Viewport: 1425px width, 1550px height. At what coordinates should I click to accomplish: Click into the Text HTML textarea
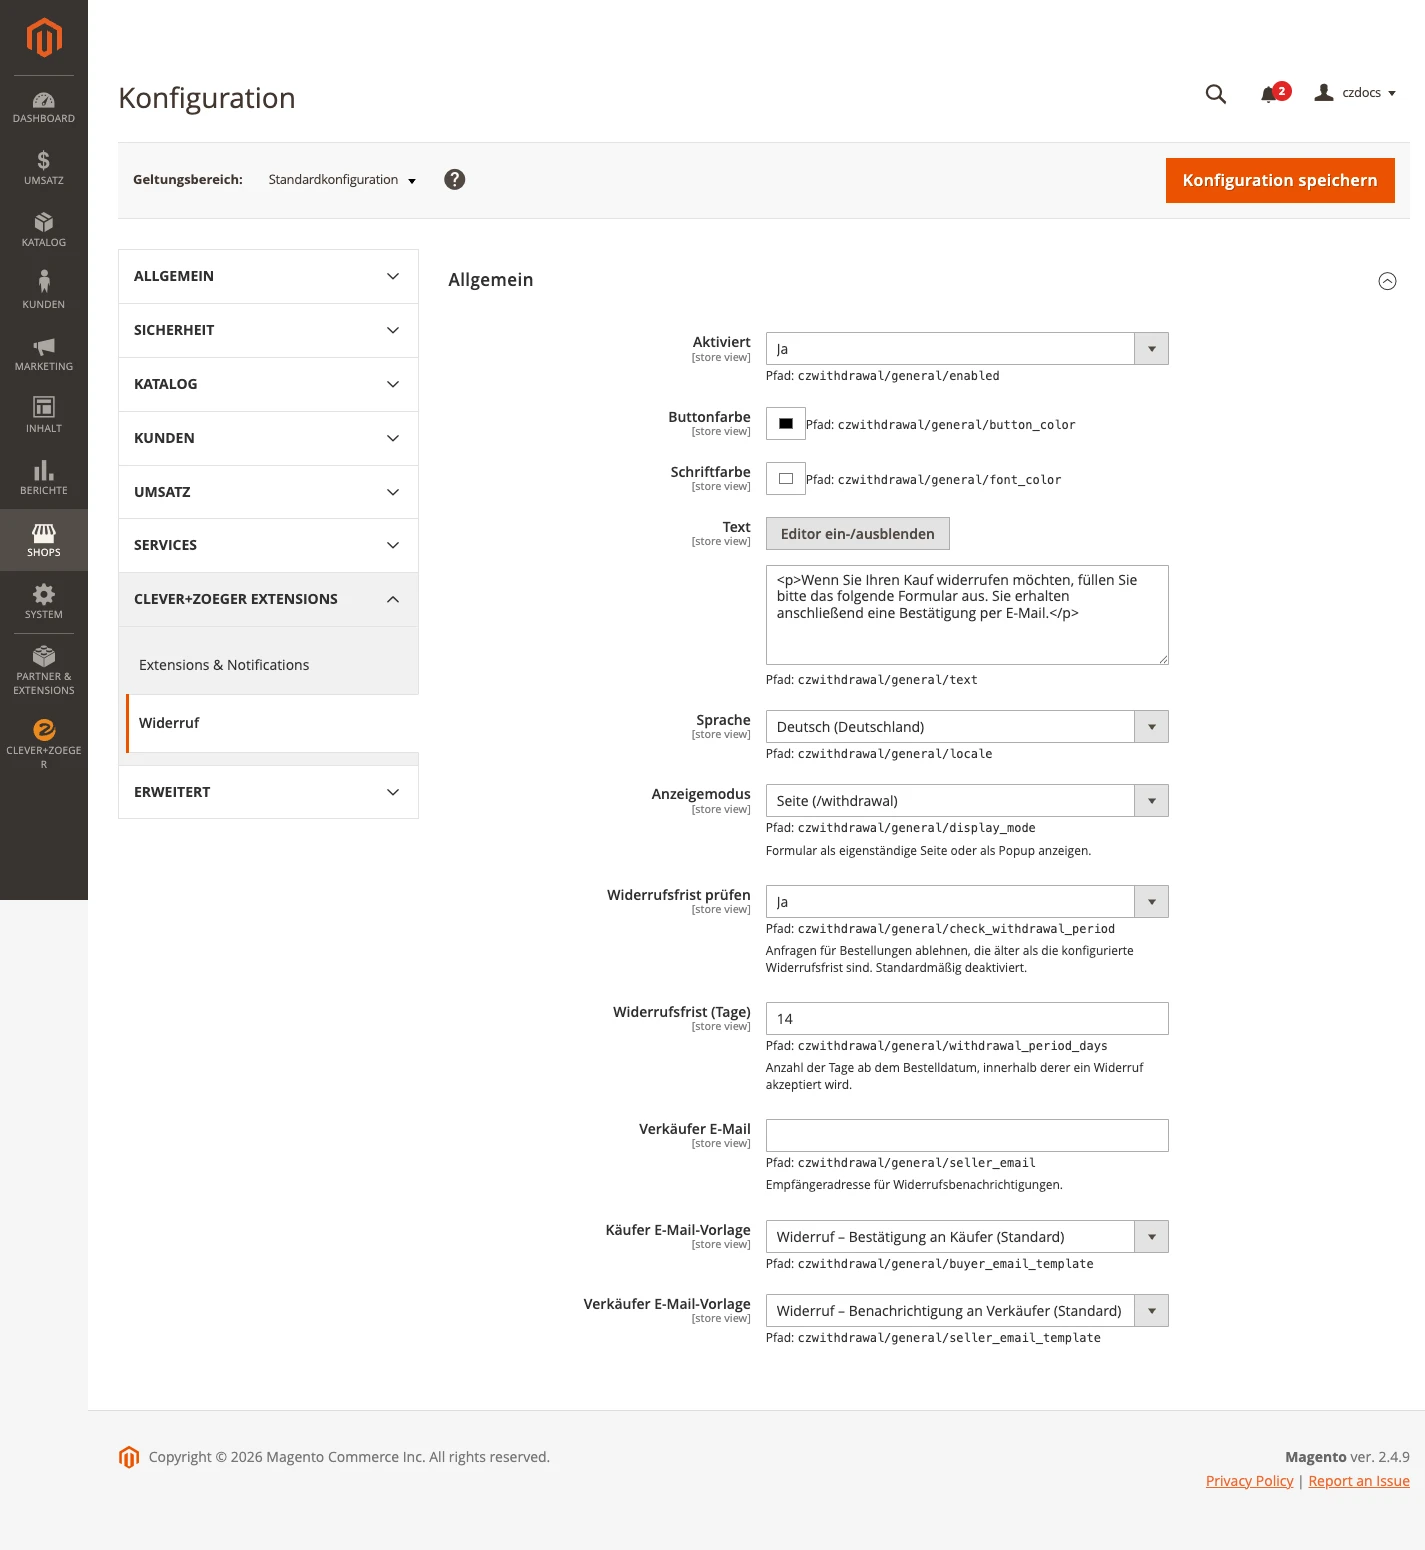point(967,615)
